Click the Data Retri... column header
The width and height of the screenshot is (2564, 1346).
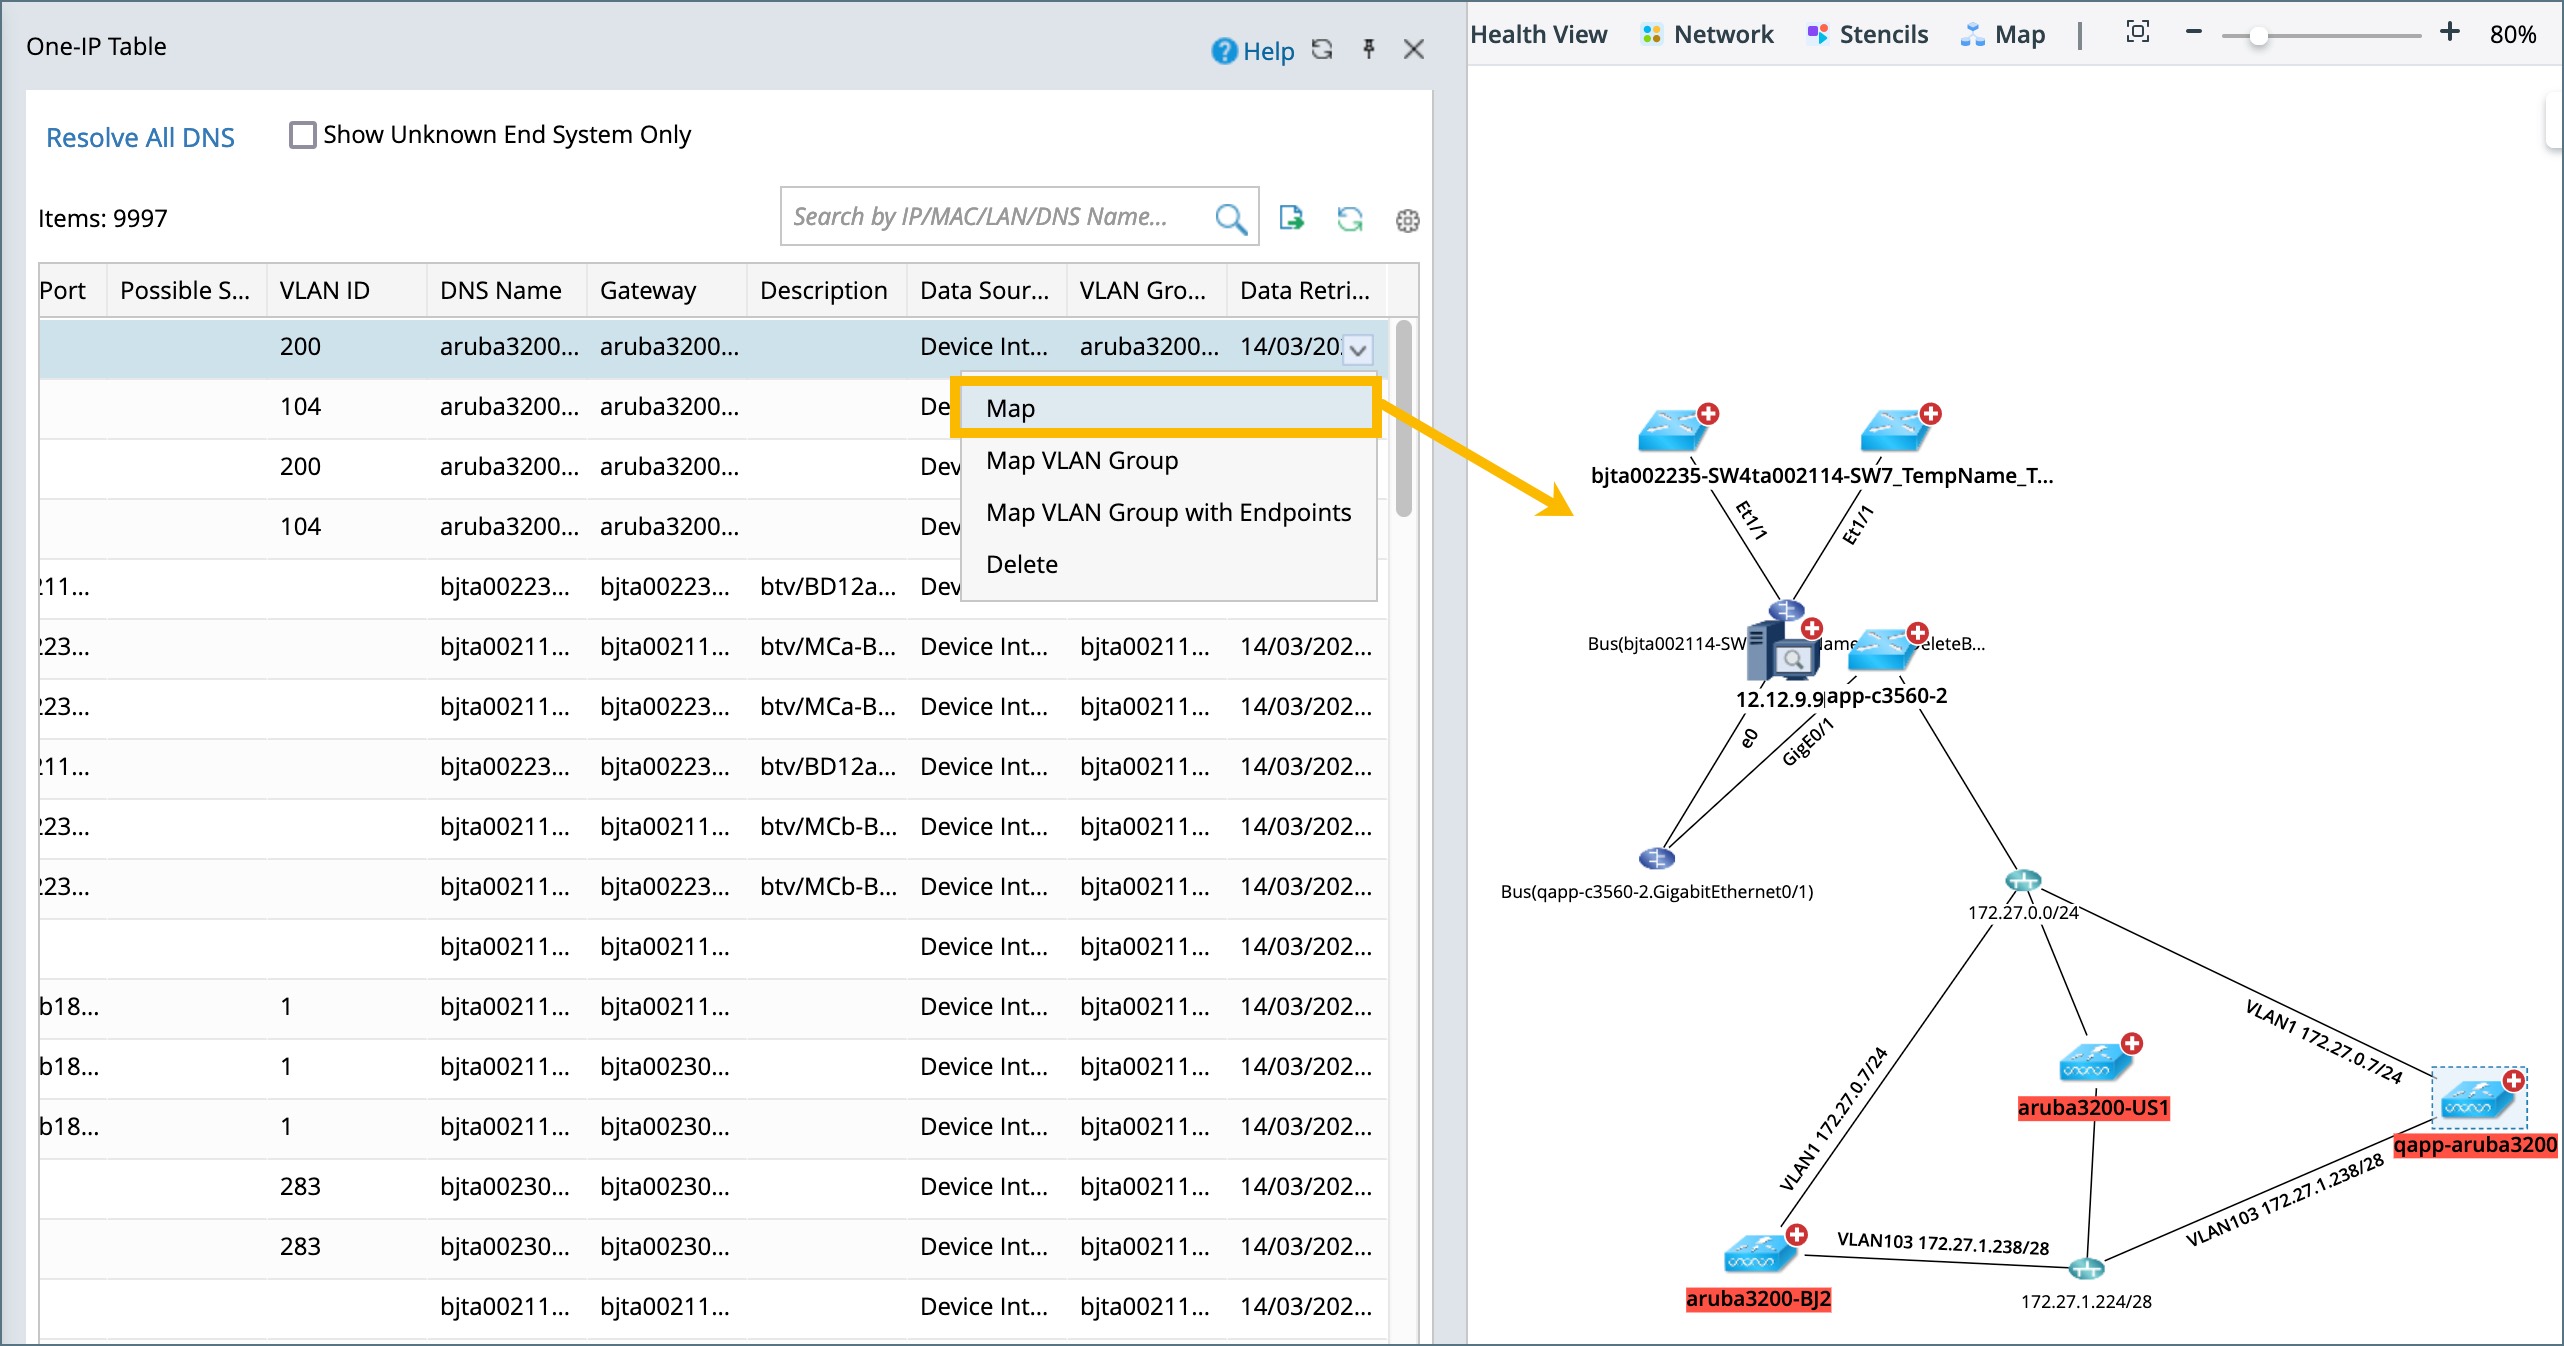click(1306, 290)
